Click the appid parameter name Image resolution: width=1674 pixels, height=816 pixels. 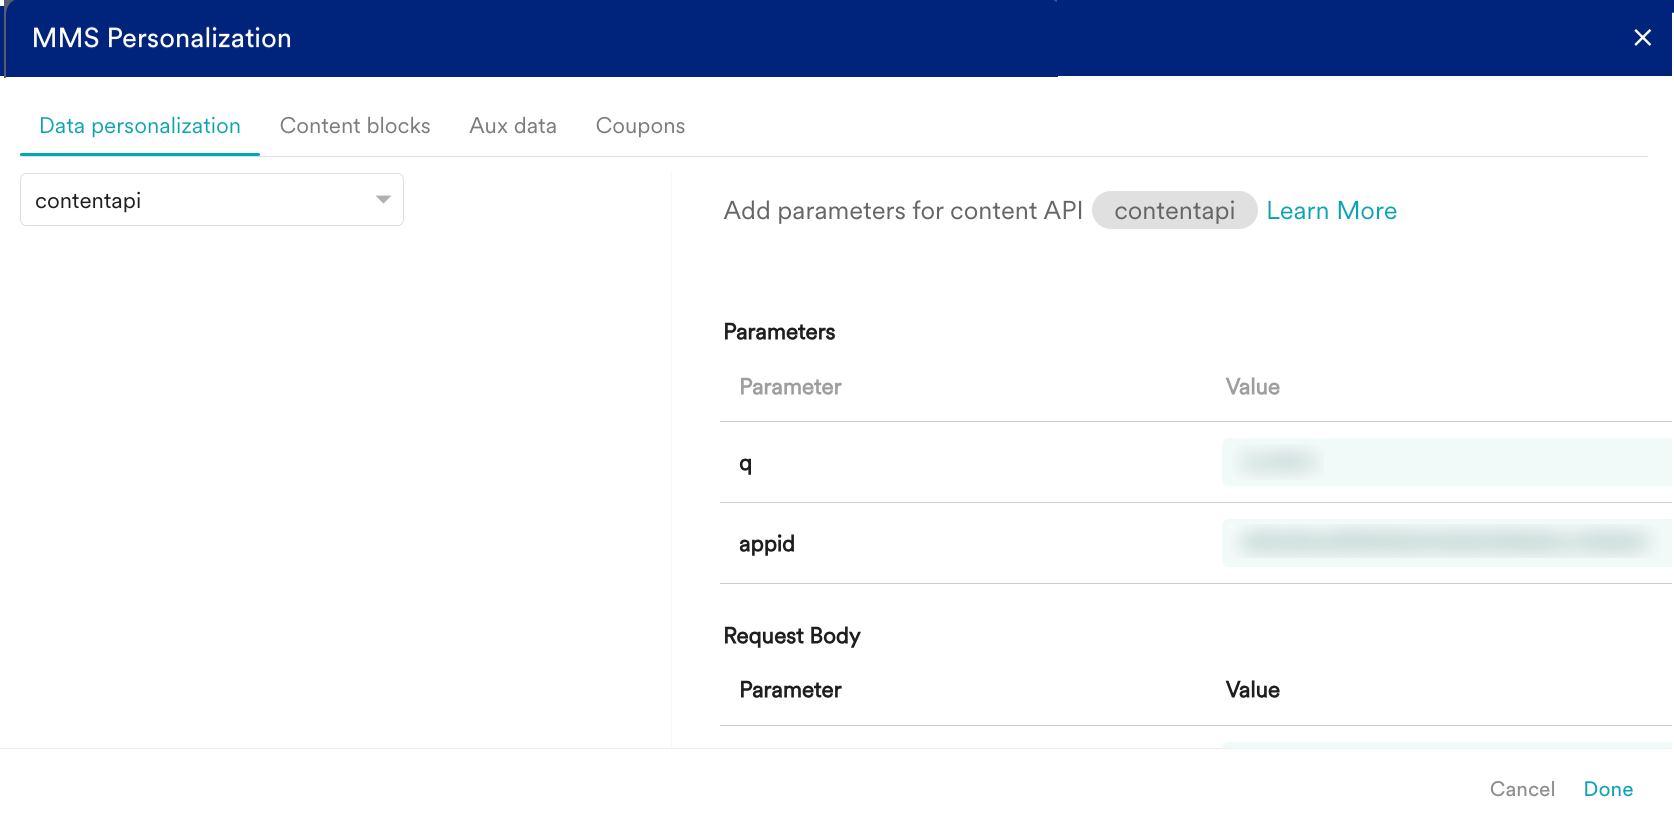767,544
